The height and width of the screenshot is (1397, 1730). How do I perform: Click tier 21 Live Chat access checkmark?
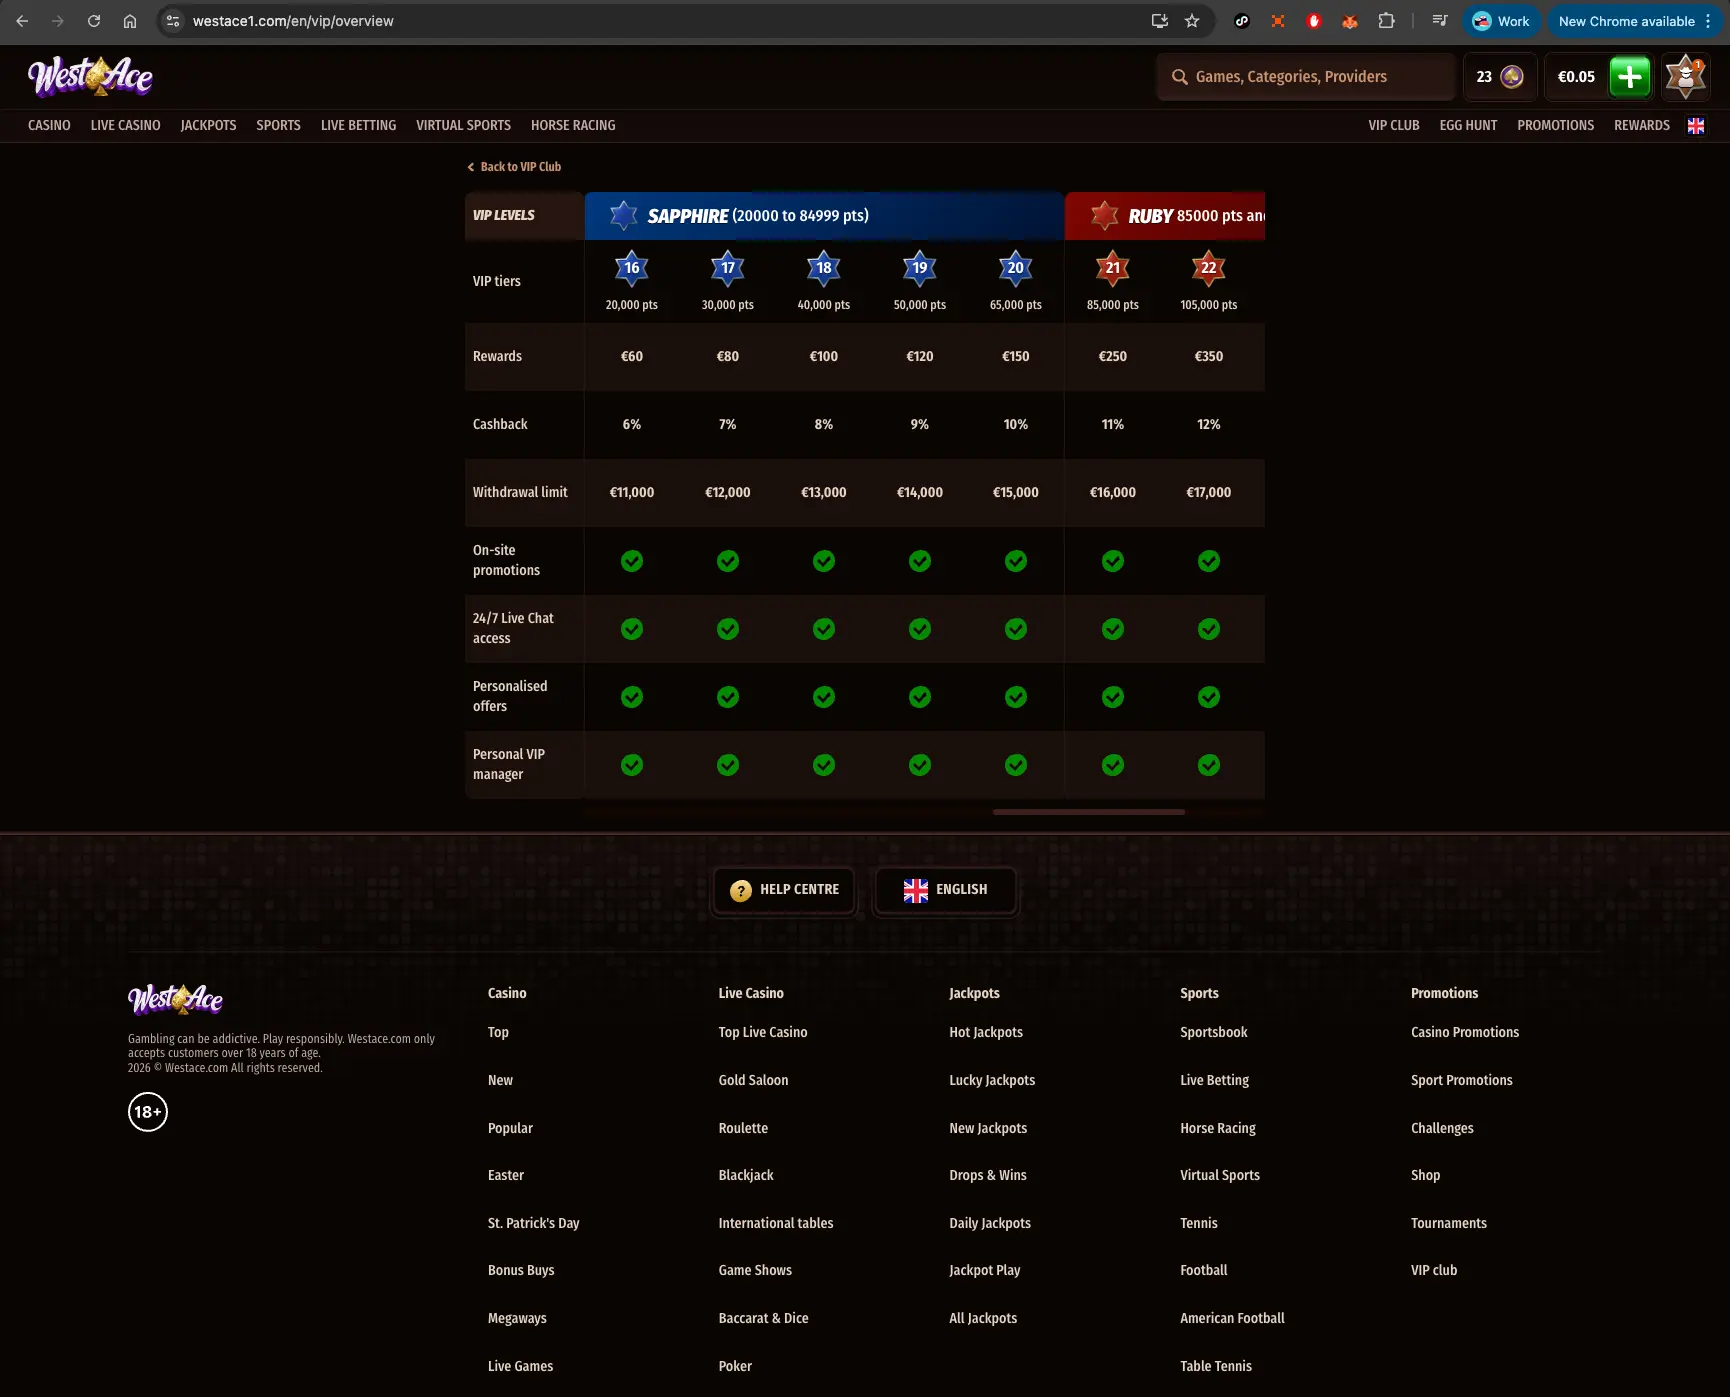point(1113,629)
